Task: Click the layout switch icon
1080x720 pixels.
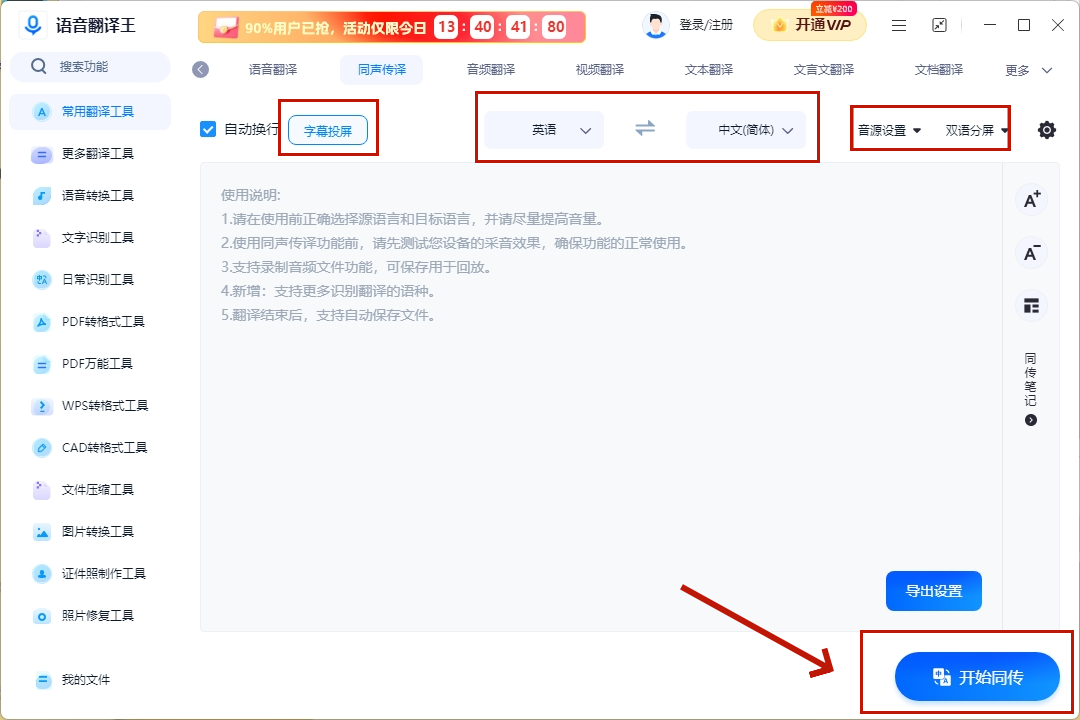Action: (x=1031, y=306)
